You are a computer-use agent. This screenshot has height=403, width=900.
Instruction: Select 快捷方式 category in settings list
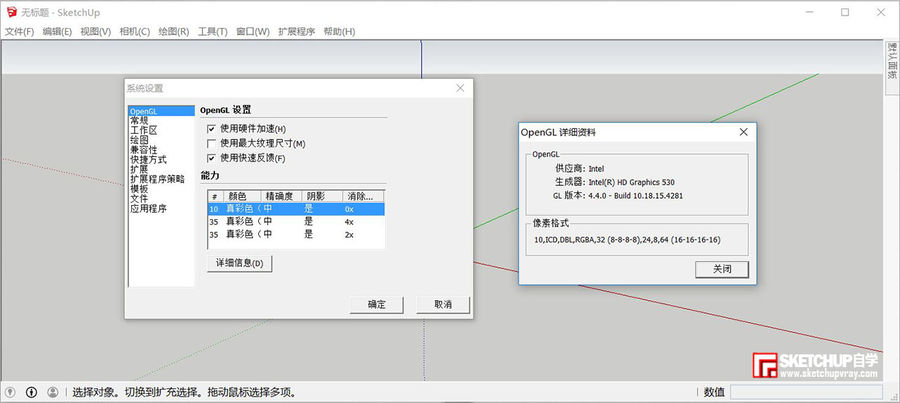162,160
